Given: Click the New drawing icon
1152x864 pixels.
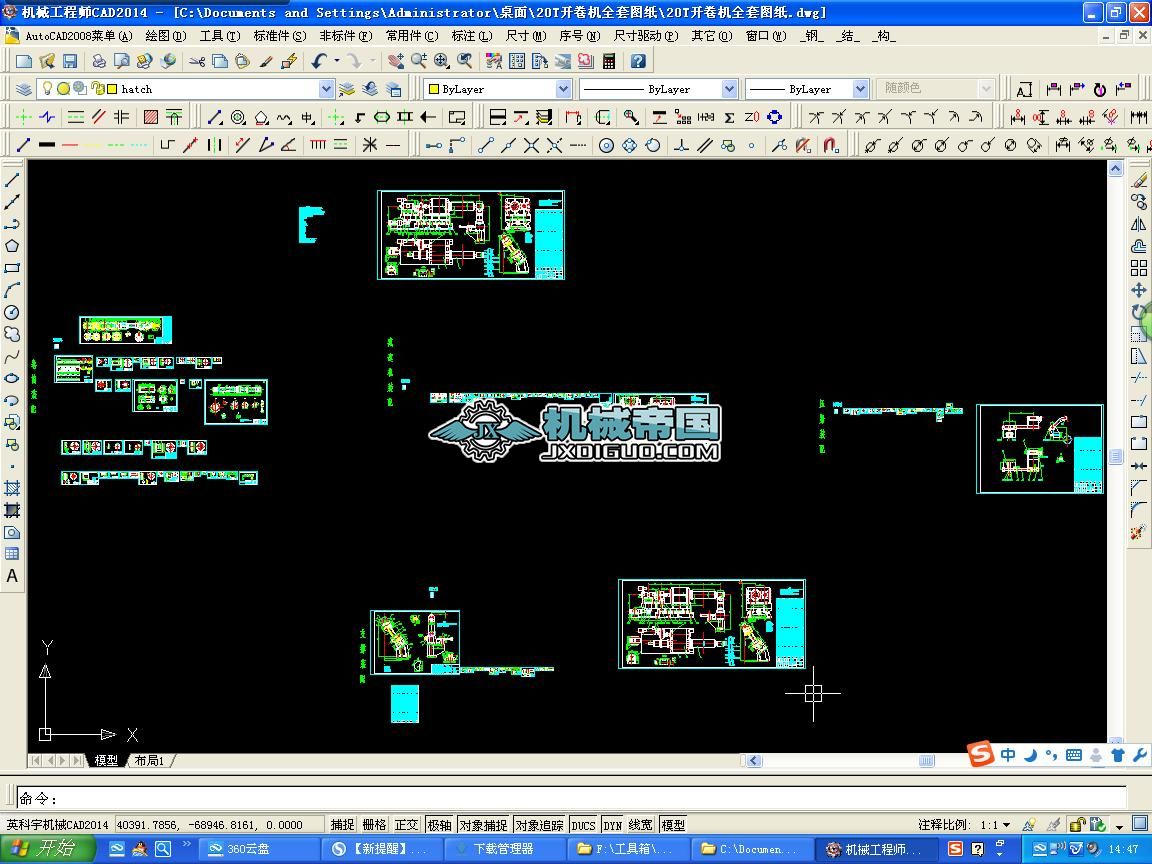Looking at the screenshot, I should click(x=24, y=62).
